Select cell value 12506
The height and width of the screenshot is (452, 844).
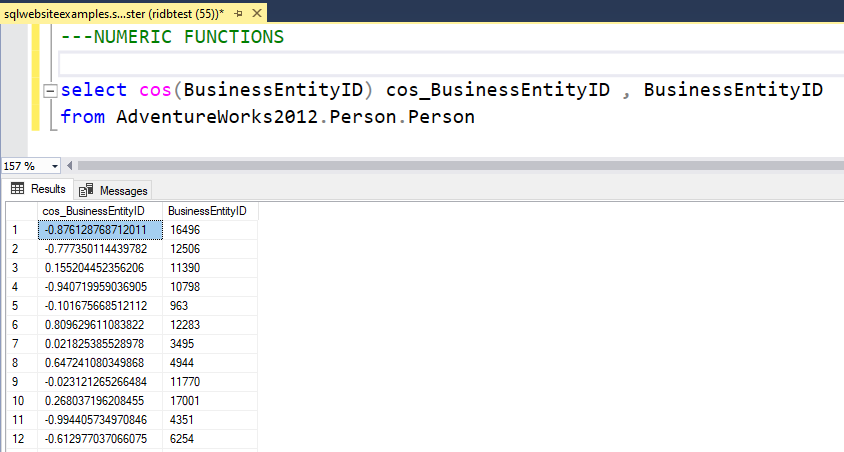click(210, 249)
